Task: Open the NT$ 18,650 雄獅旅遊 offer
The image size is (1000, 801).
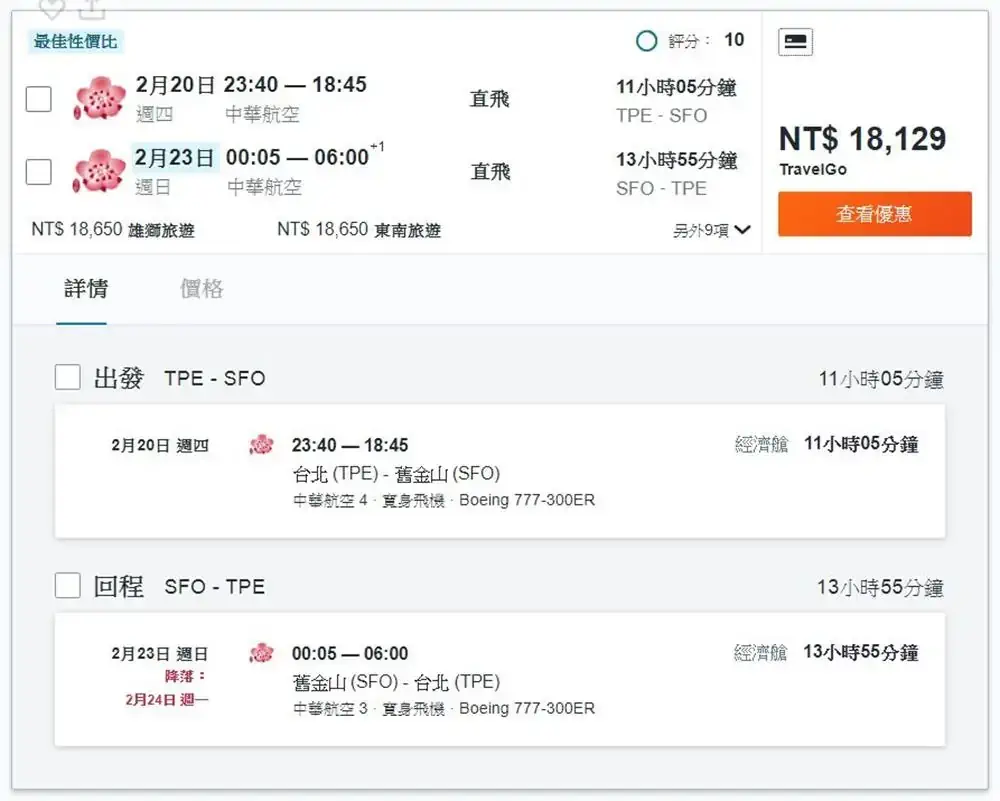Action: point(113,230)
